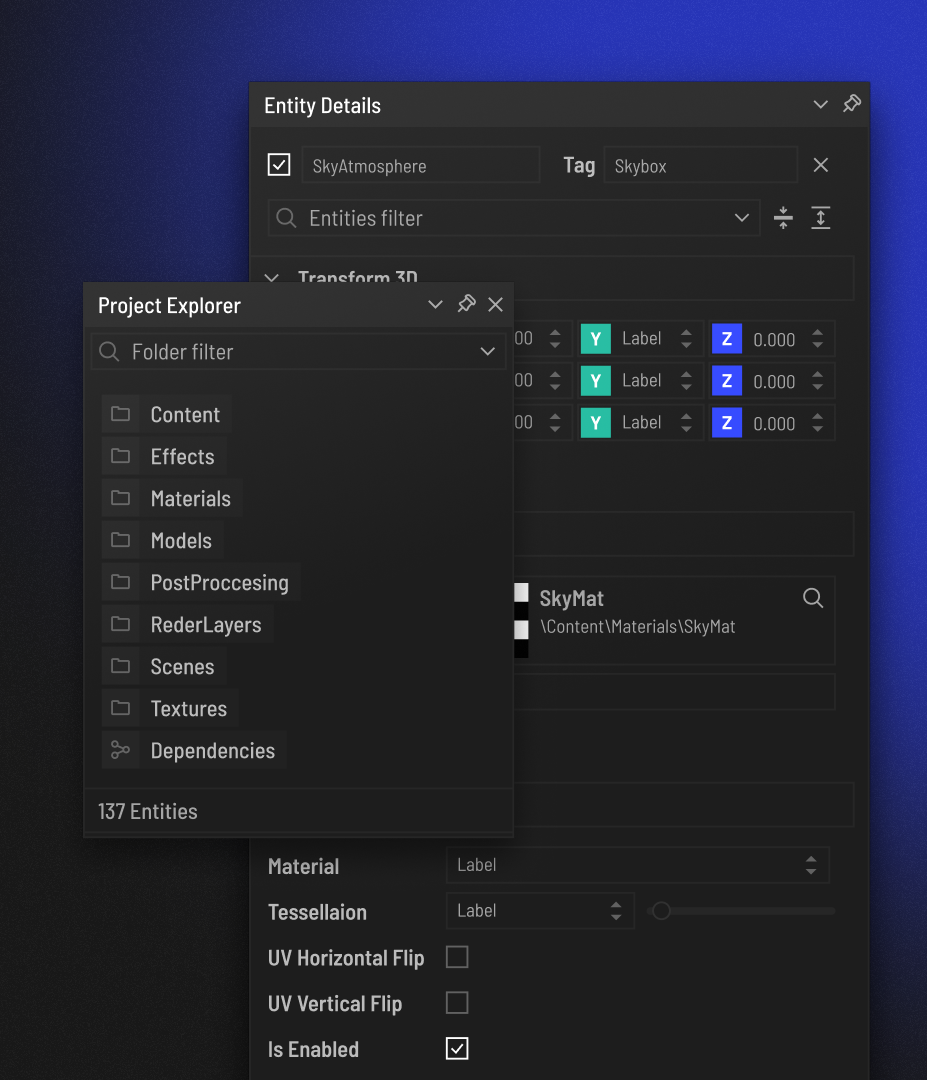This screenshot has width=927, height=1080.
Task: Click the SkyAtmosphere name field
Action: pyautogui.click(x=421, y=165)
